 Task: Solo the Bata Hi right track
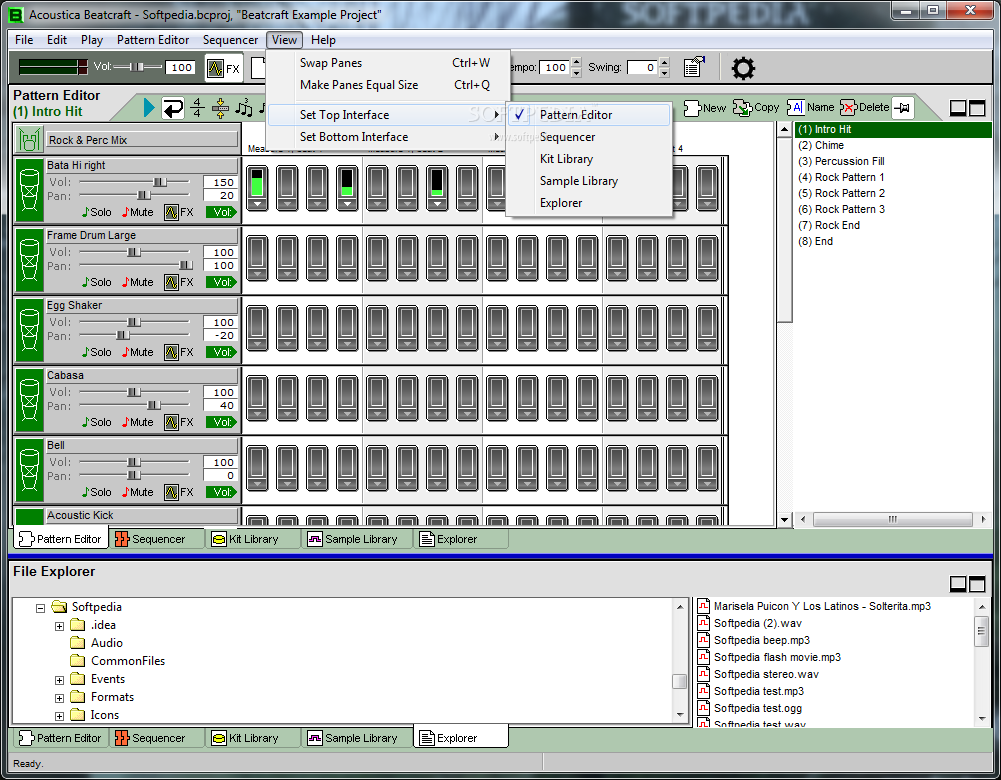tap(96, 213)
